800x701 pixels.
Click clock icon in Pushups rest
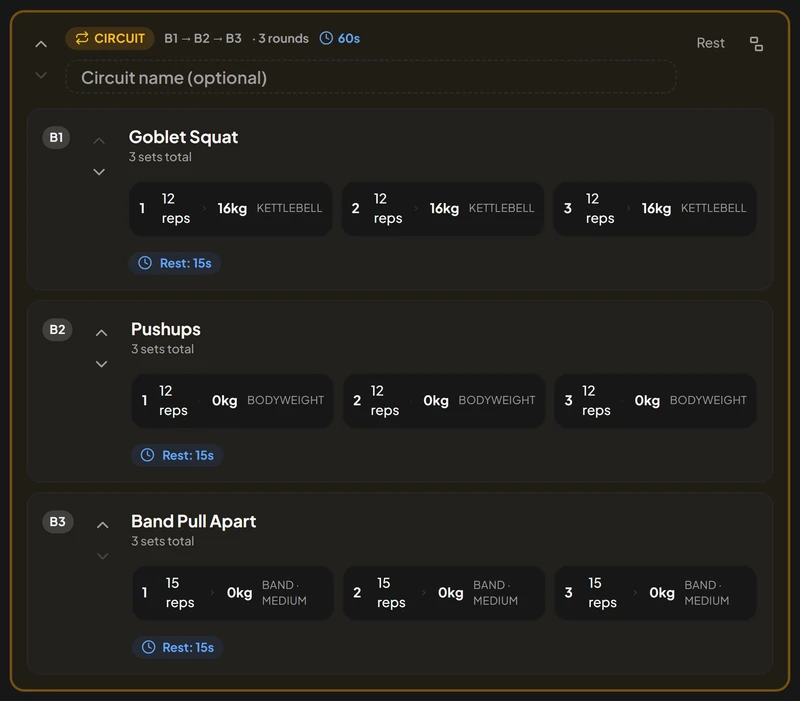coord(147,456)
